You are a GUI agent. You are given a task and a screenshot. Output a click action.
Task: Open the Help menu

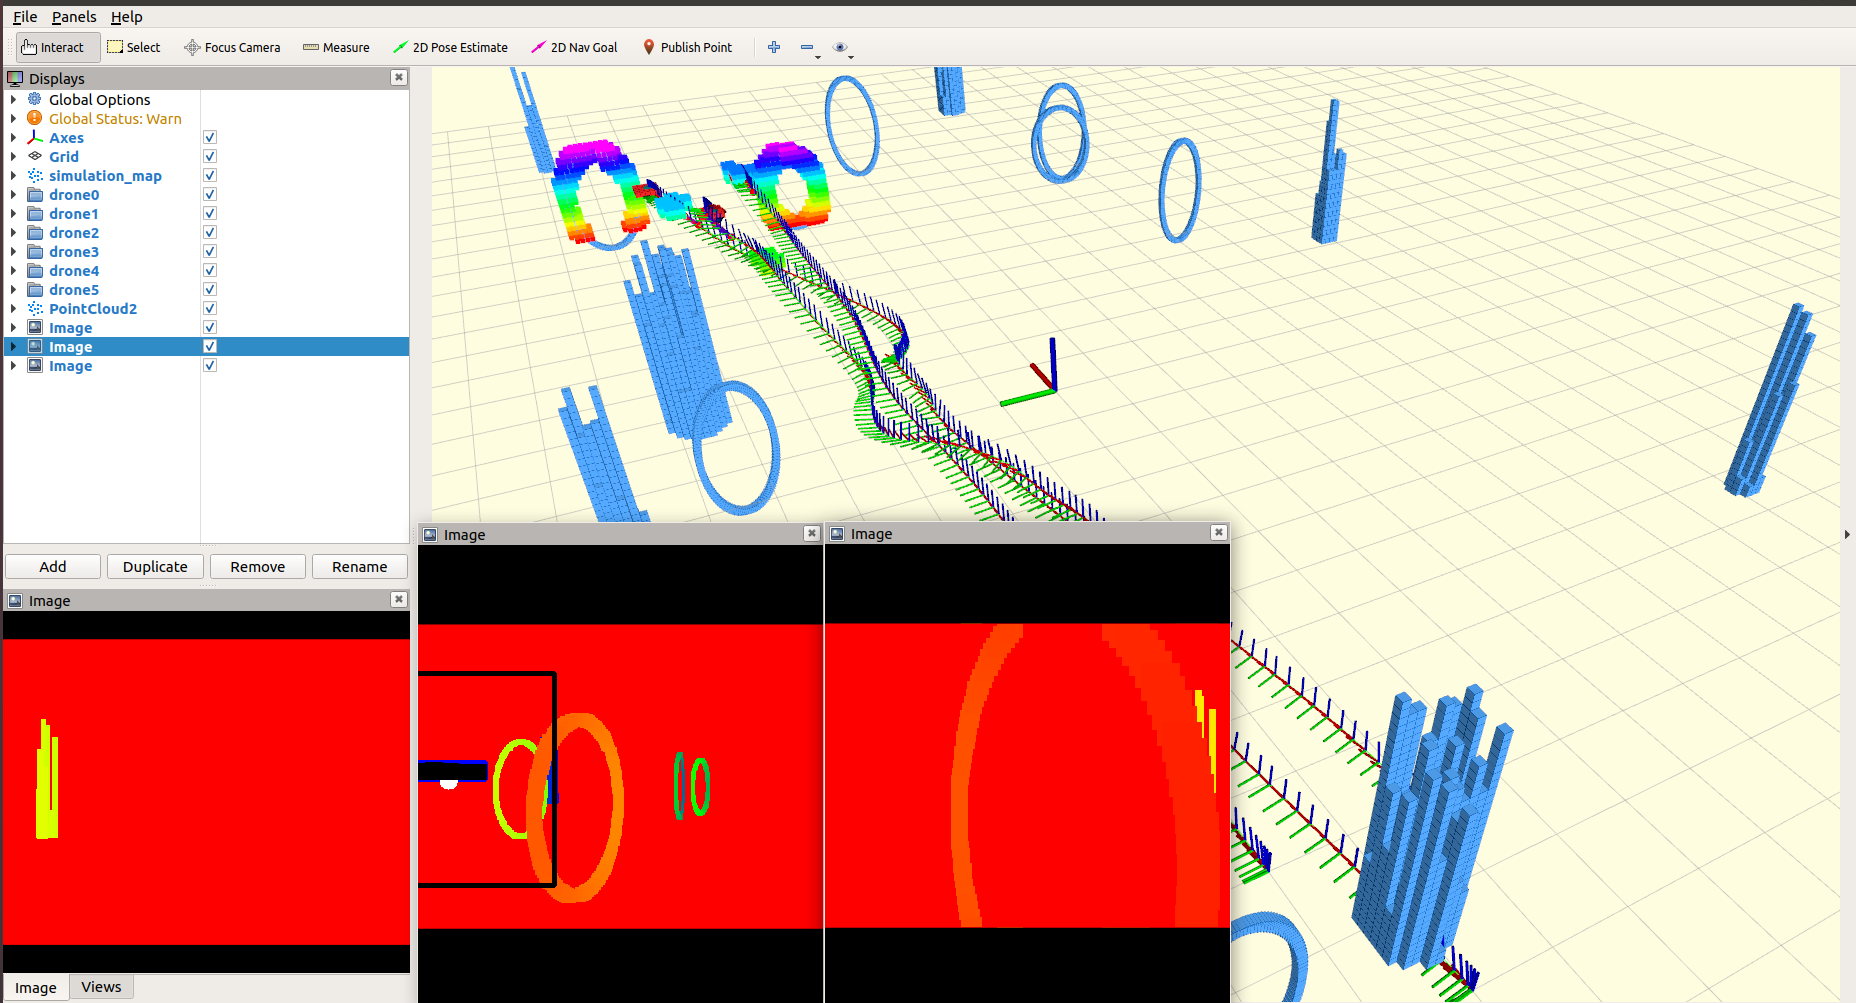click(x=127, y=17)
